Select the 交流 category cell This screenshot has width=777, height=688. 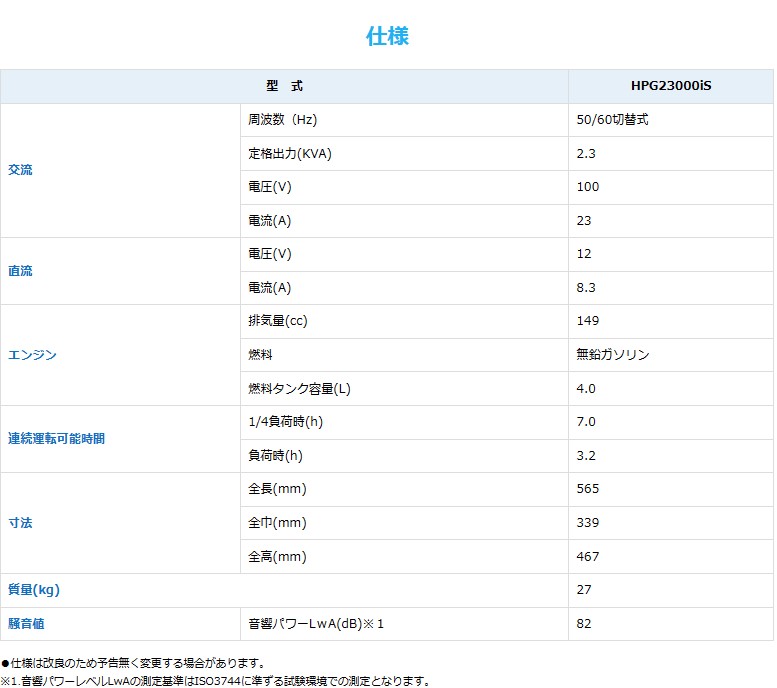coord(120,170)
